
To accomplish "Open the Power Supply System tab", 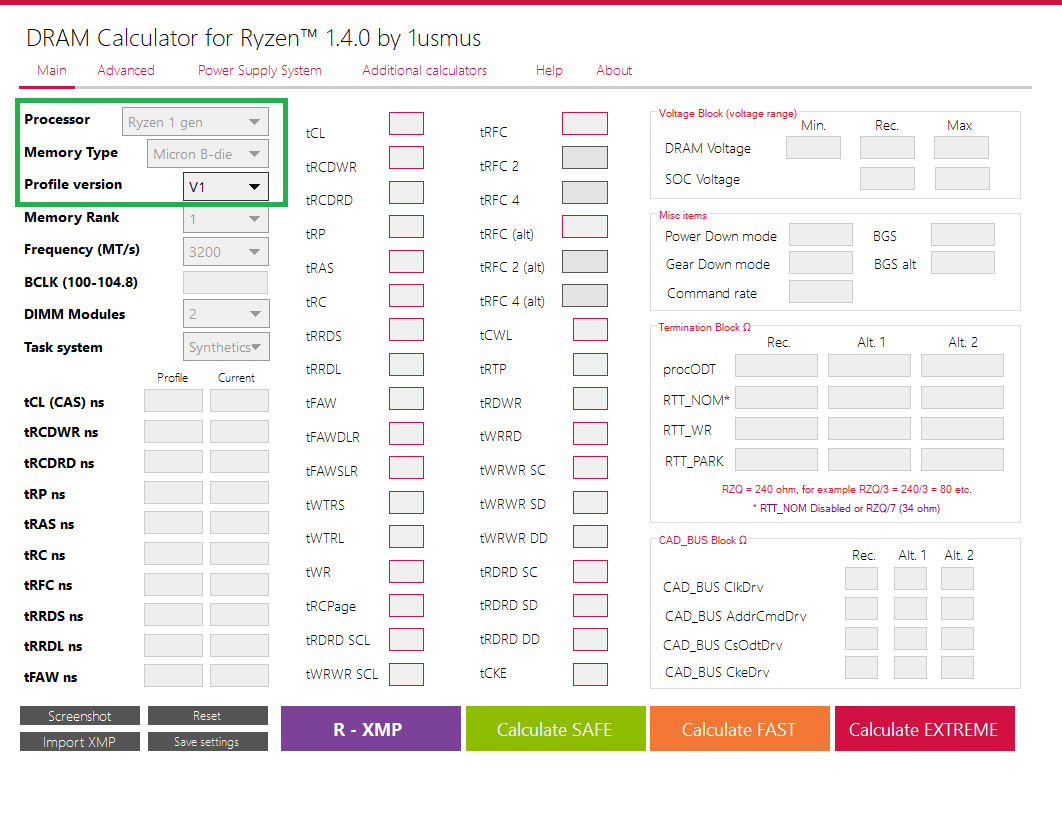I will click(x=259, y=70).
